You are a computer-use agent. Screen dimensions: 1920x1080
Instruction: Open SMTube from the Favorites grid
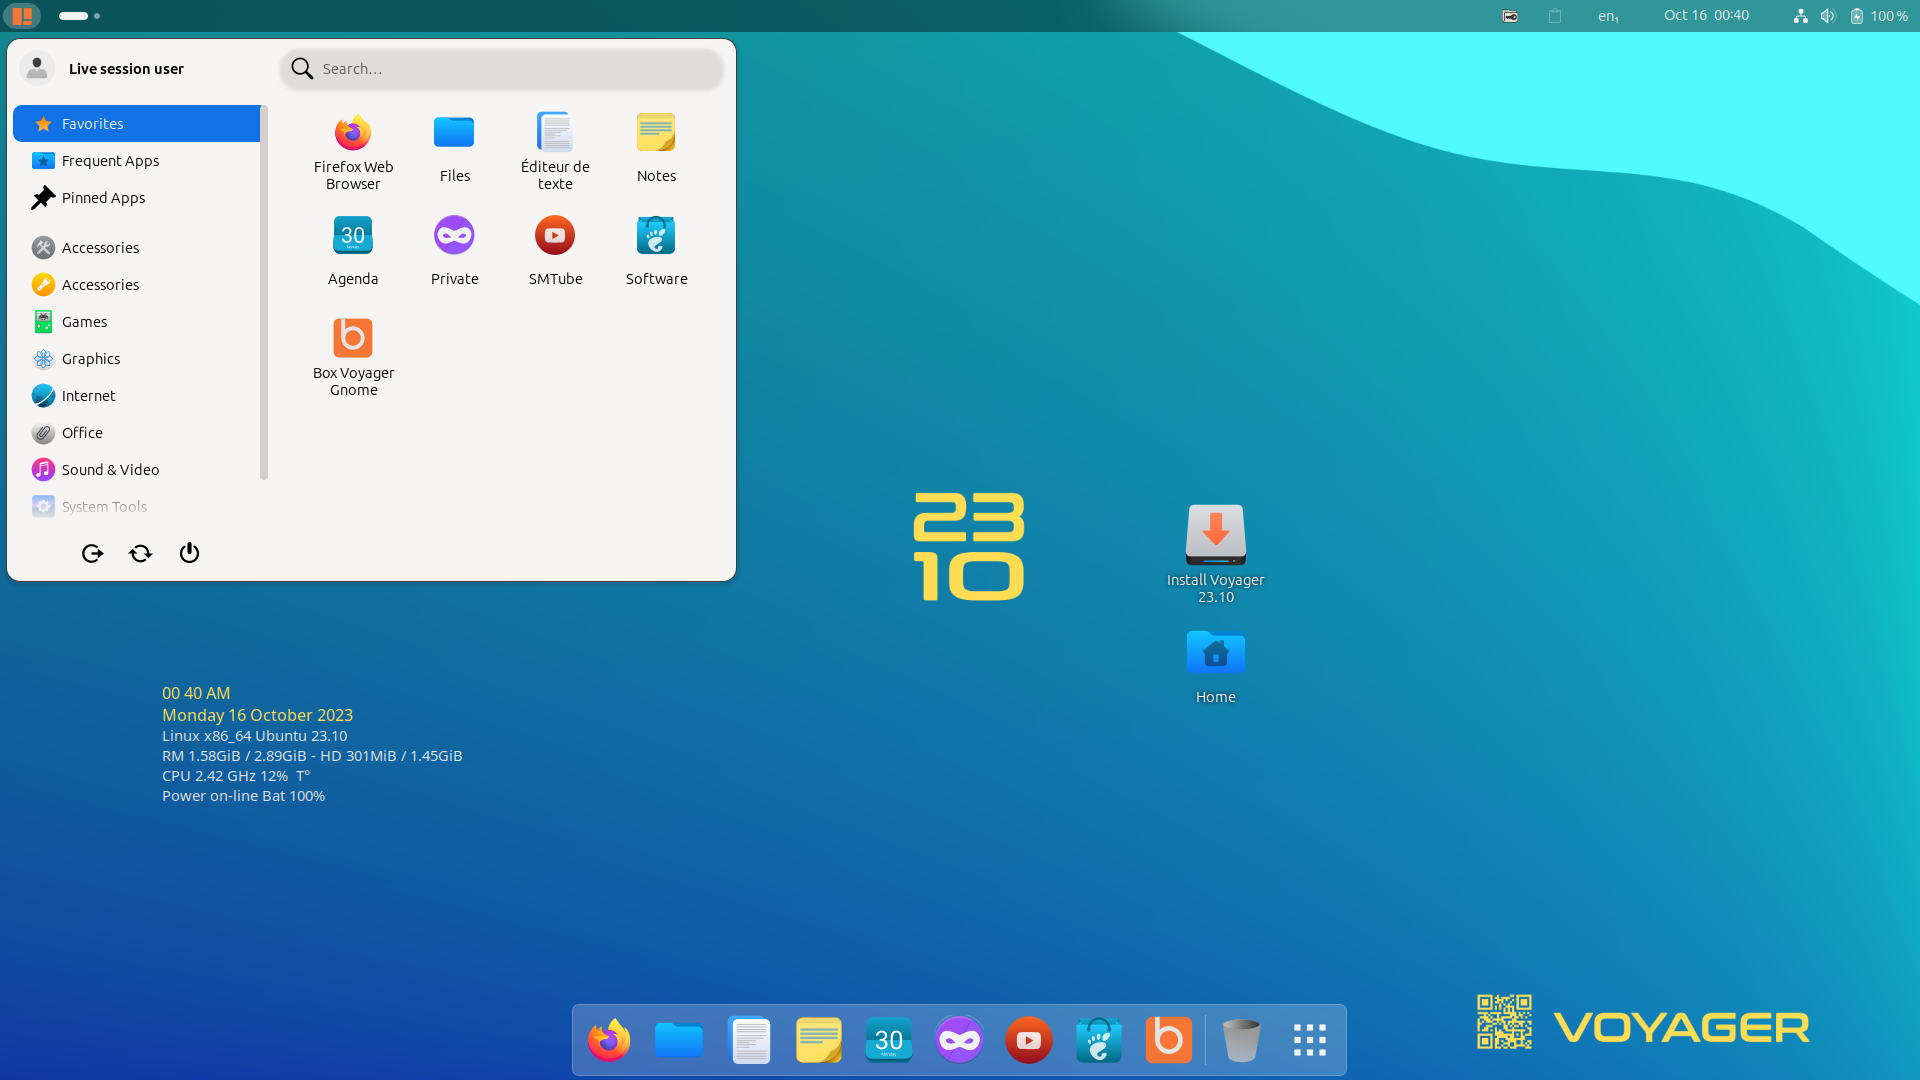click(x=555, y=254)
